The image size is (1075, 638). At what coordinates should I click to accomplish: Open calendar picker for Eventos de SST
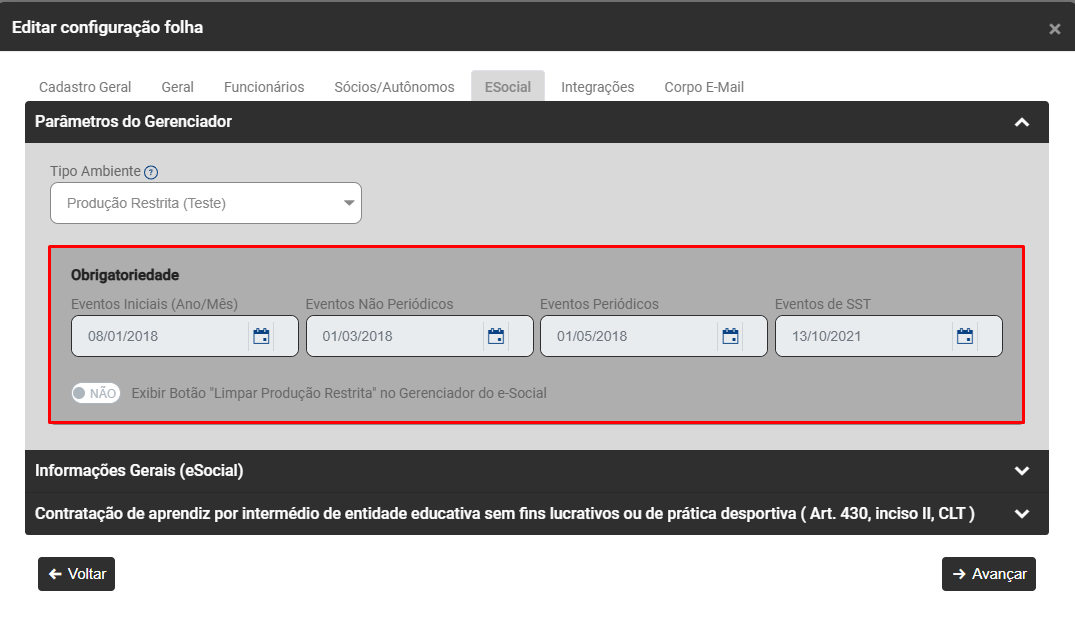pos(965,336)
